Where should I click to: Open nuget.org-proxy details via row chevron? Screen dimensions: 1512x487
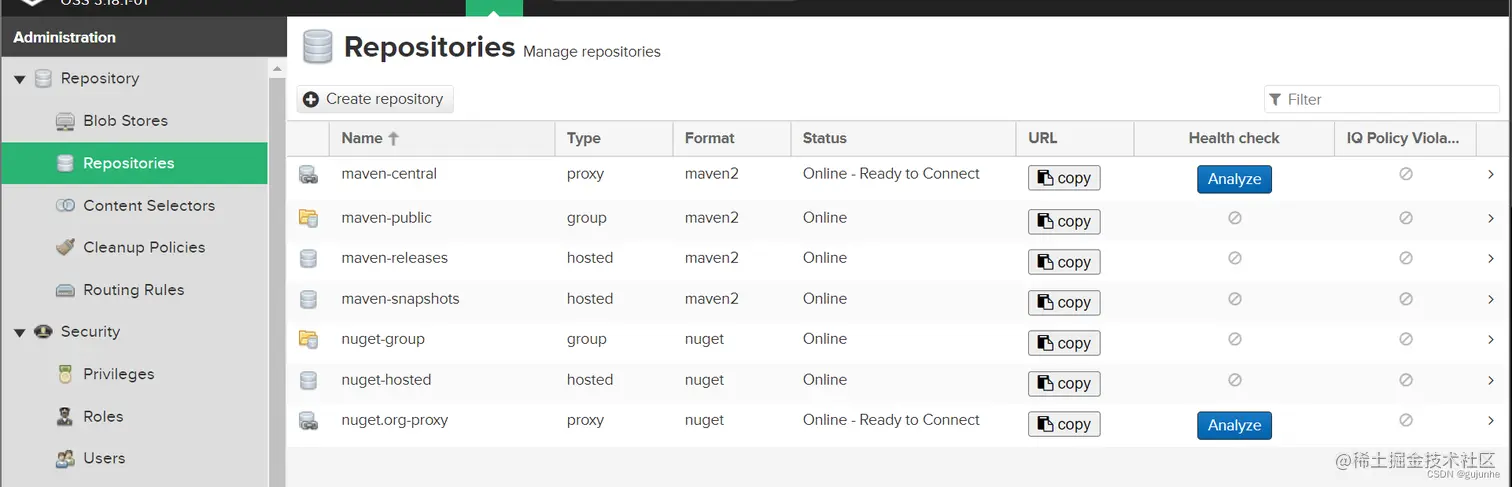tap(1491, 420)
